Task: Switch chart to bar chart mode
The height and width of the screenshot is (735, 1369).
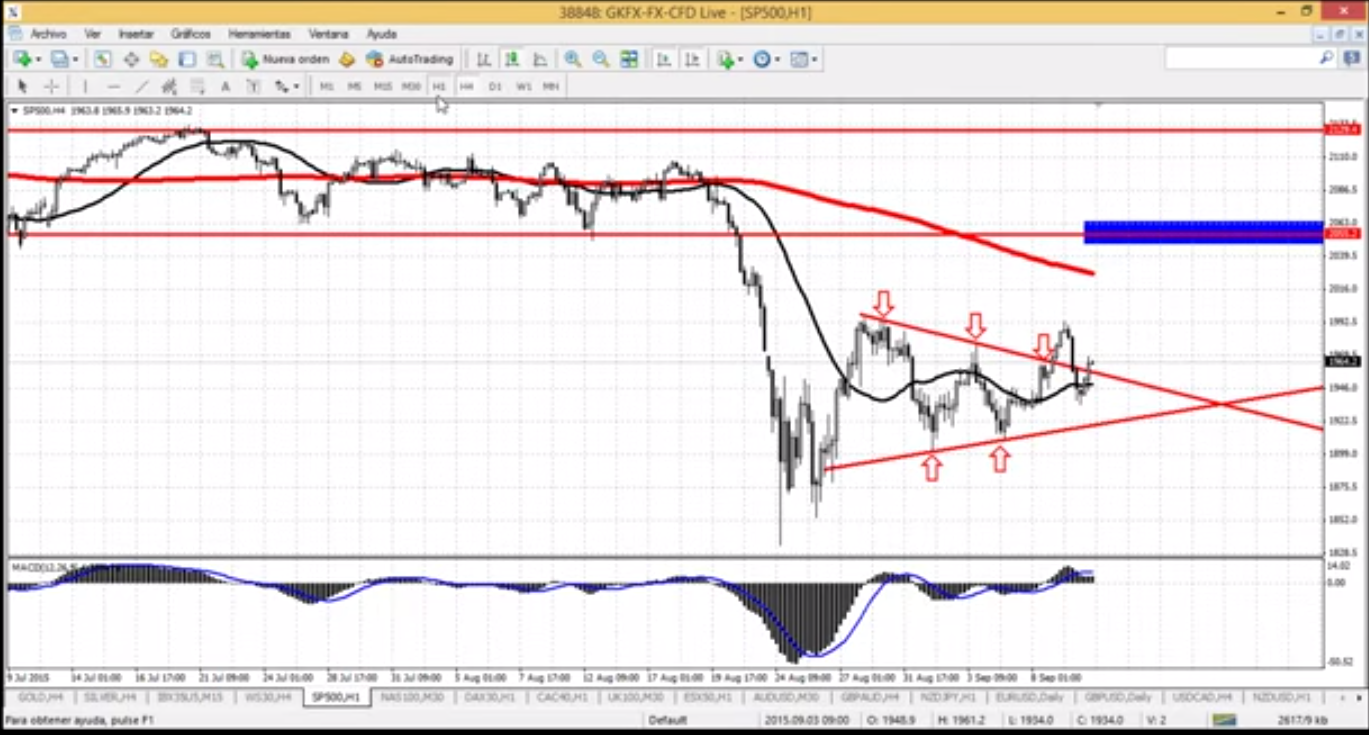Action: (x=484, y=59)
